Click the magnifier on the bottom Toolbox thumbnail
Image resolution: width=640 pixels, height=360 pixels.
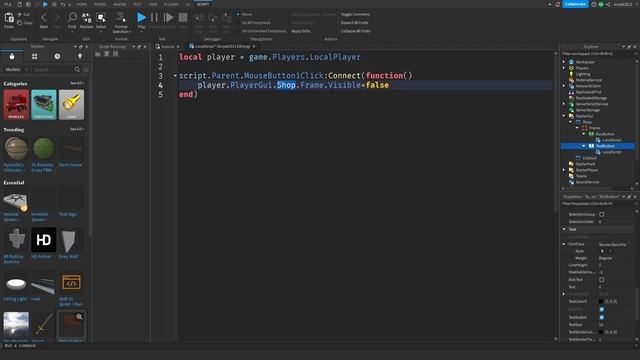point(79,317)
